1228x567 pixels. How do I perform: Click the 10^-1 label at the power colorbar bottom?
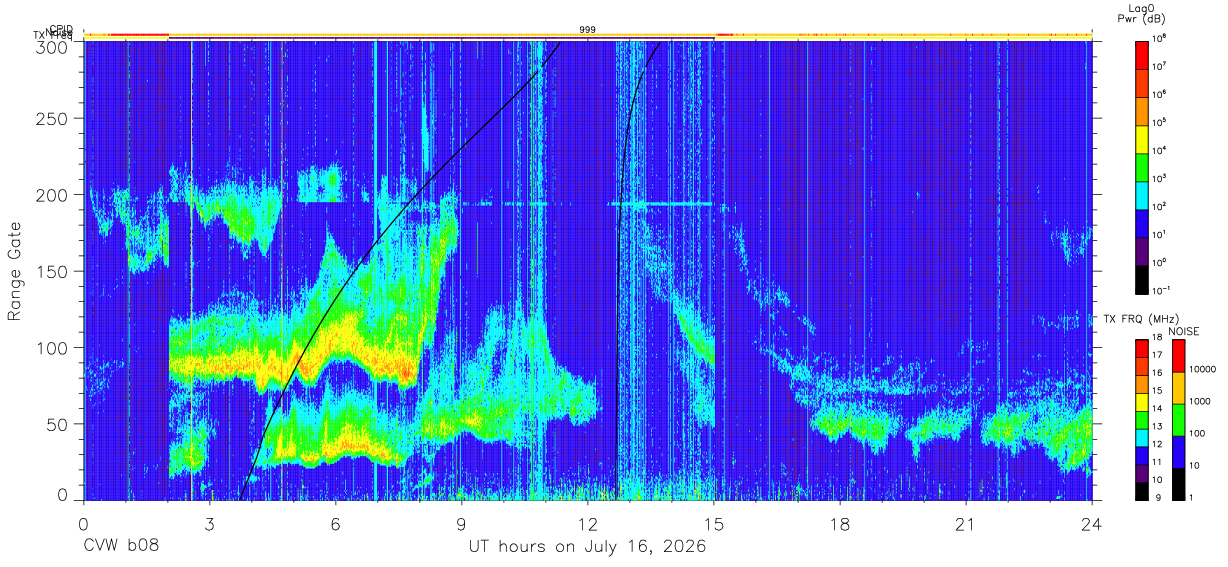click(x=1162, y=290)
